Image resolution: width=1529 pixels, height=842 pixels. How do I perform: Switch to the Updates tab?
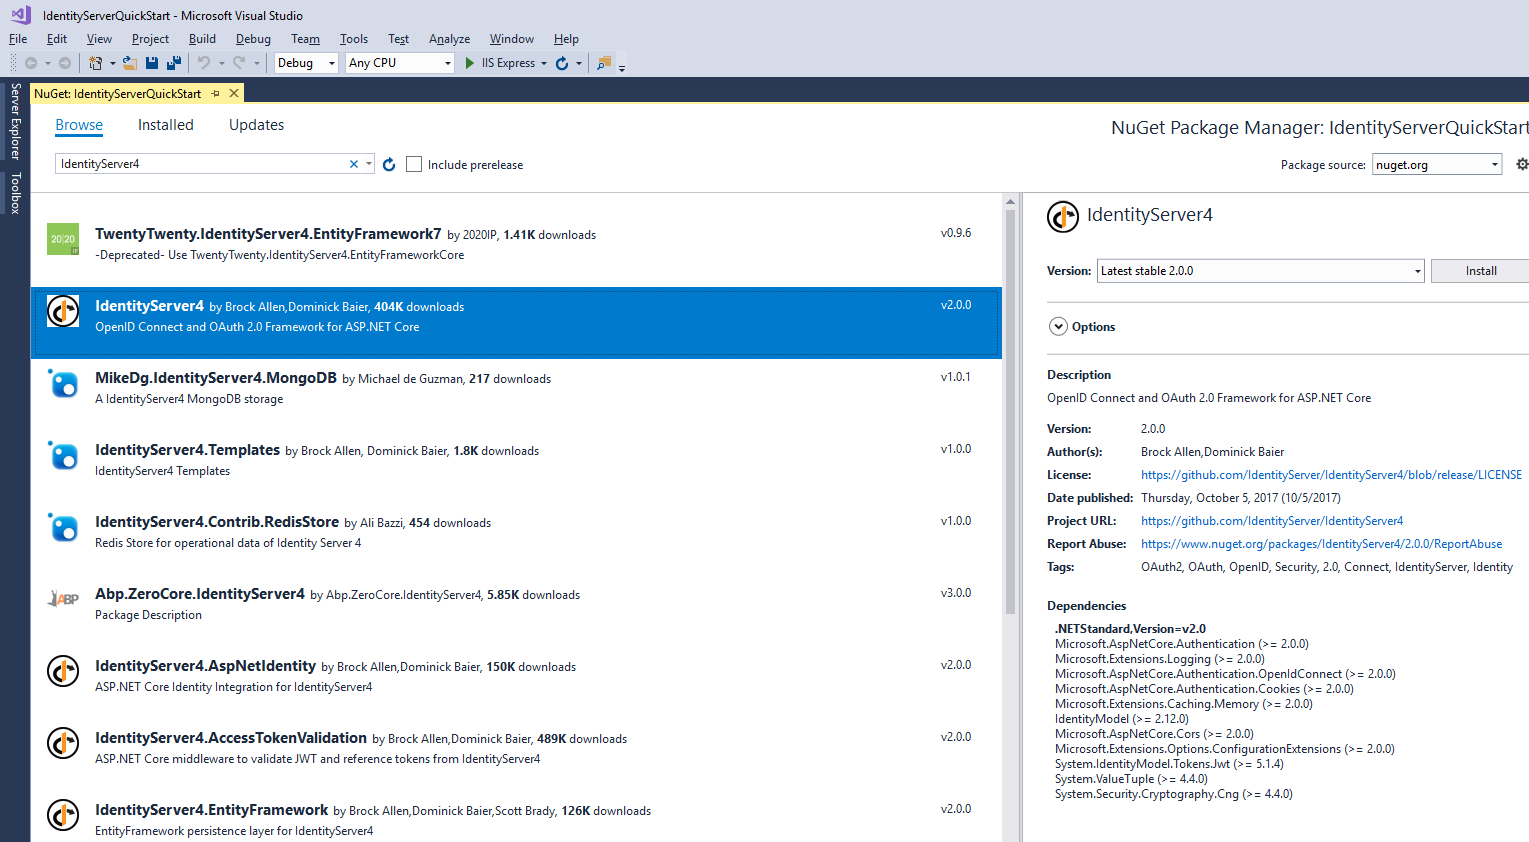pyautogui.click(x=256, y=125)
